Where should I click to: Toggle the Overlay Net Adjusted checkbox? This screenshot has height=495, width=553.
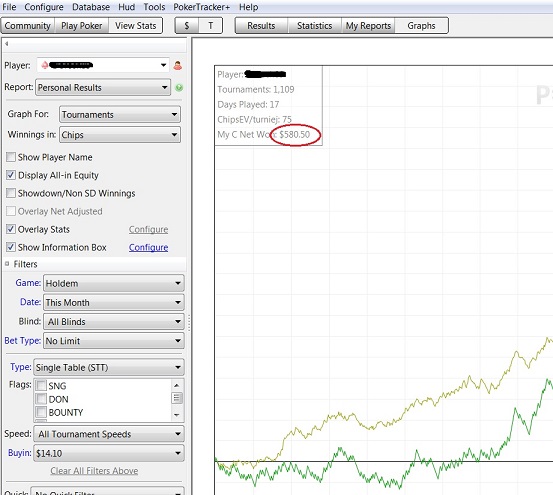pos(11,211)
